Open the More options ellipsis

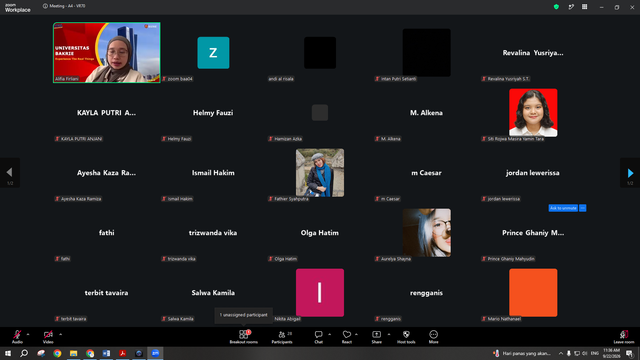pyautogui.click(x=433, y=337)
